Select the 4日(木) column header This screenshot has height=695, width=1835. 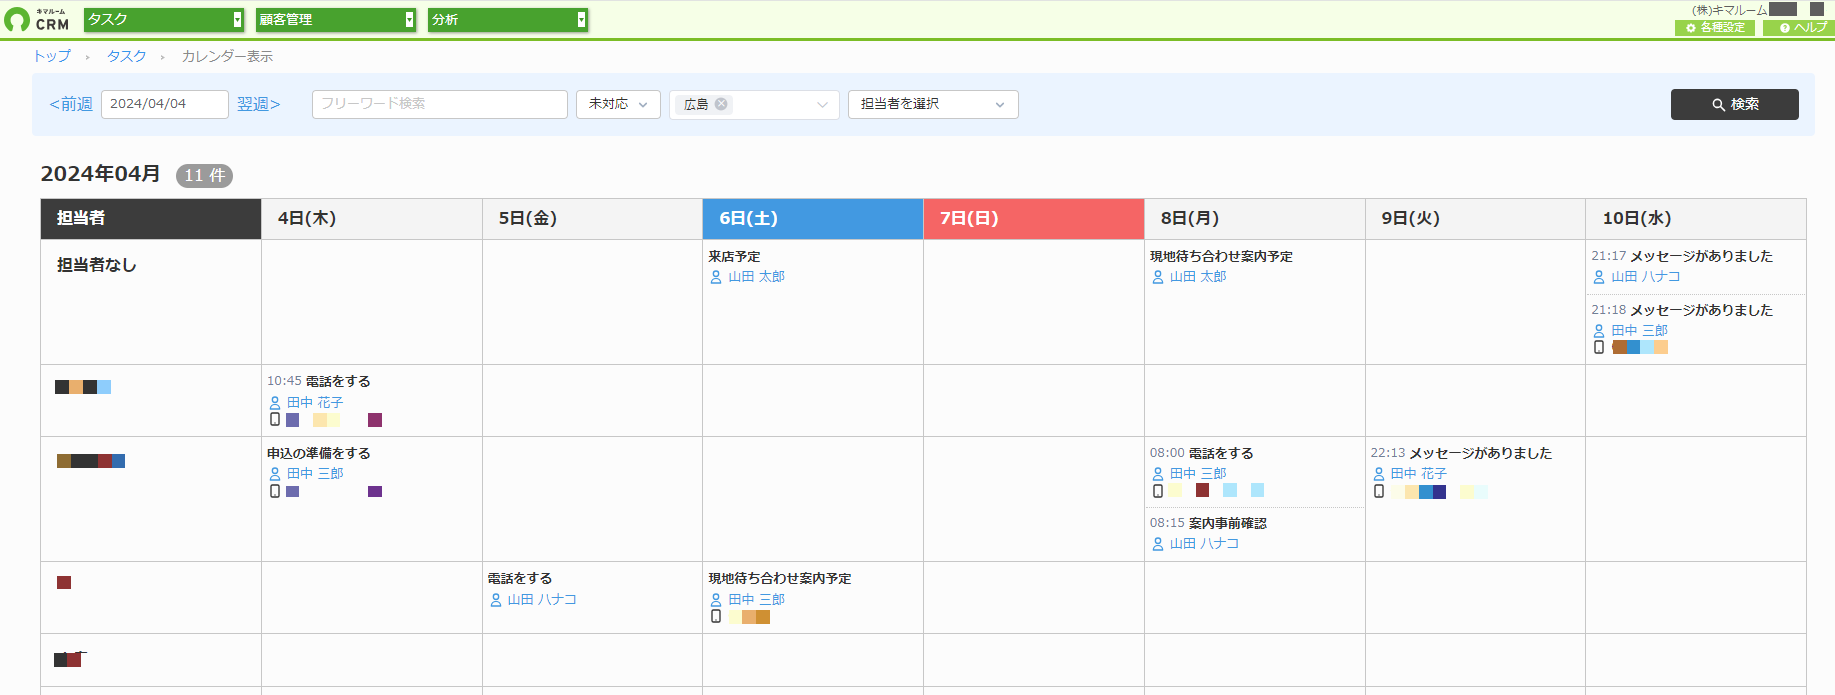click(372, 219)
